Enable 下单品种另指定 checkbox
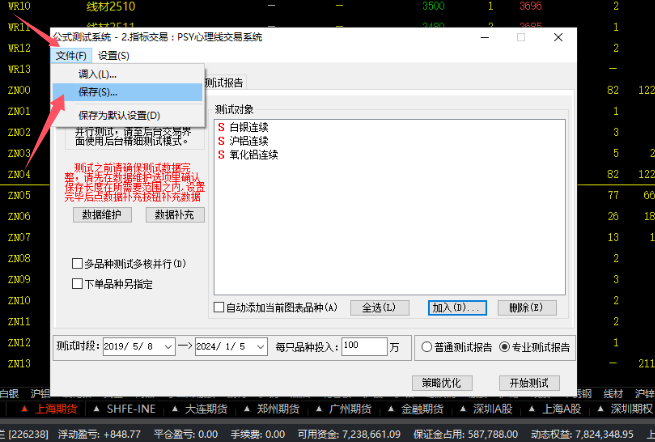Screen dimensions: 655x442 pos(77,284)
